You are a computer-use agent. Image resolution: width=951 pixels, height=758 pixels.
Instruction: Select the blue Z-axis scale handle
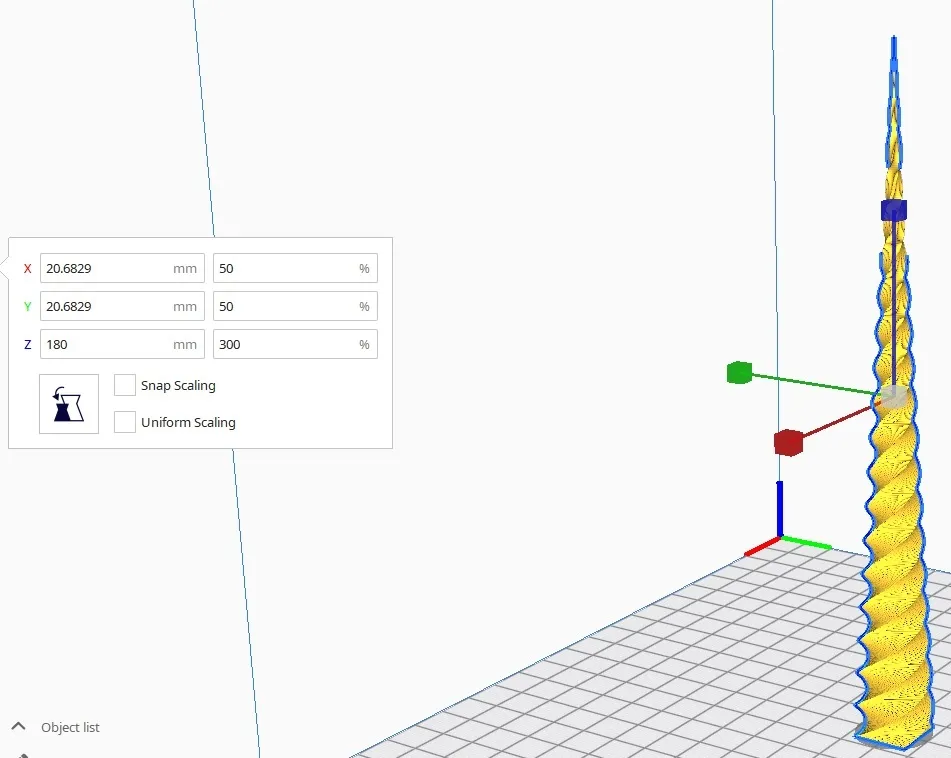893,210
